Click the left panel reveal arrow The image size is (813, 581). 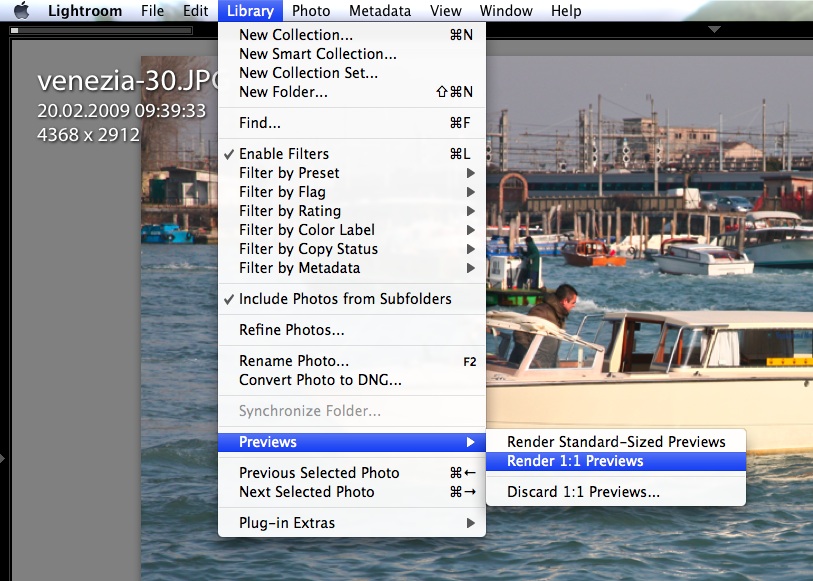coord(4,458)
